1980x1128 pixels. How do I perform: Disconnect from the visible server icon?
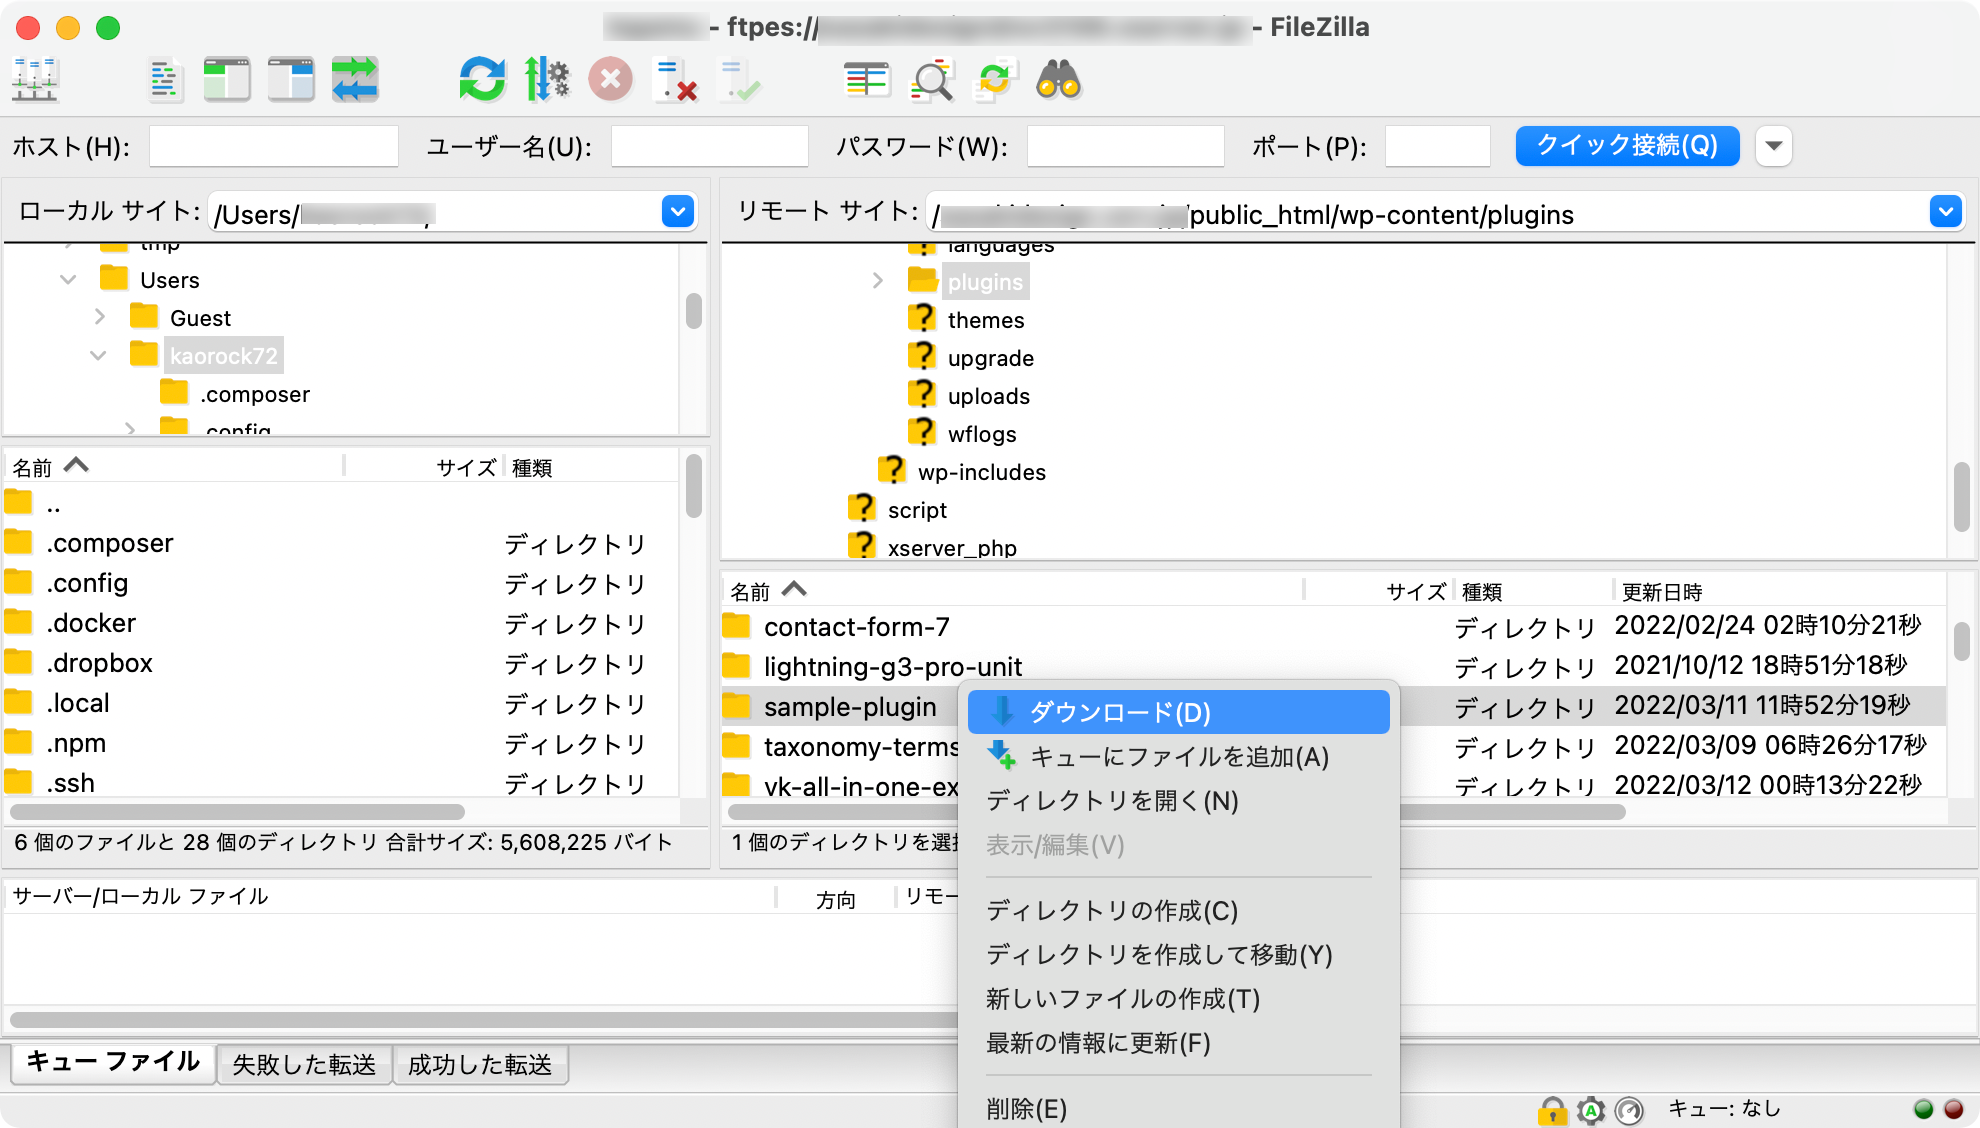[x=675, y=80]
